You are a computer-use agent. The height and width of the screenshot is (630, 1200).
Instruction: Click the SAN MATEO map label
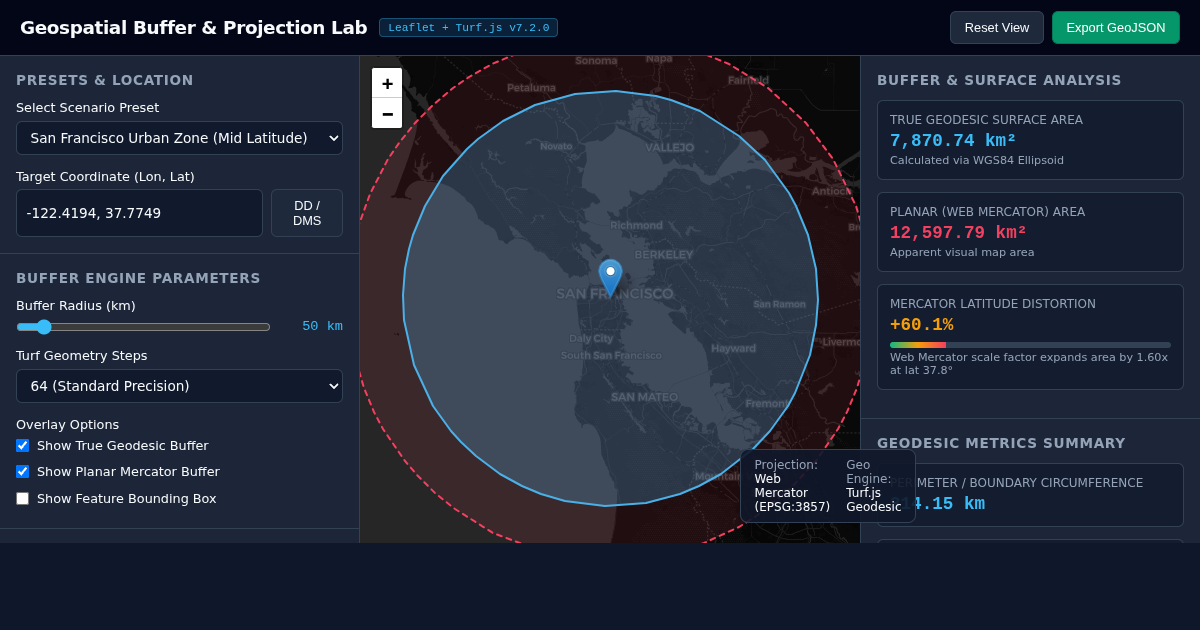(x=644, y=397)
